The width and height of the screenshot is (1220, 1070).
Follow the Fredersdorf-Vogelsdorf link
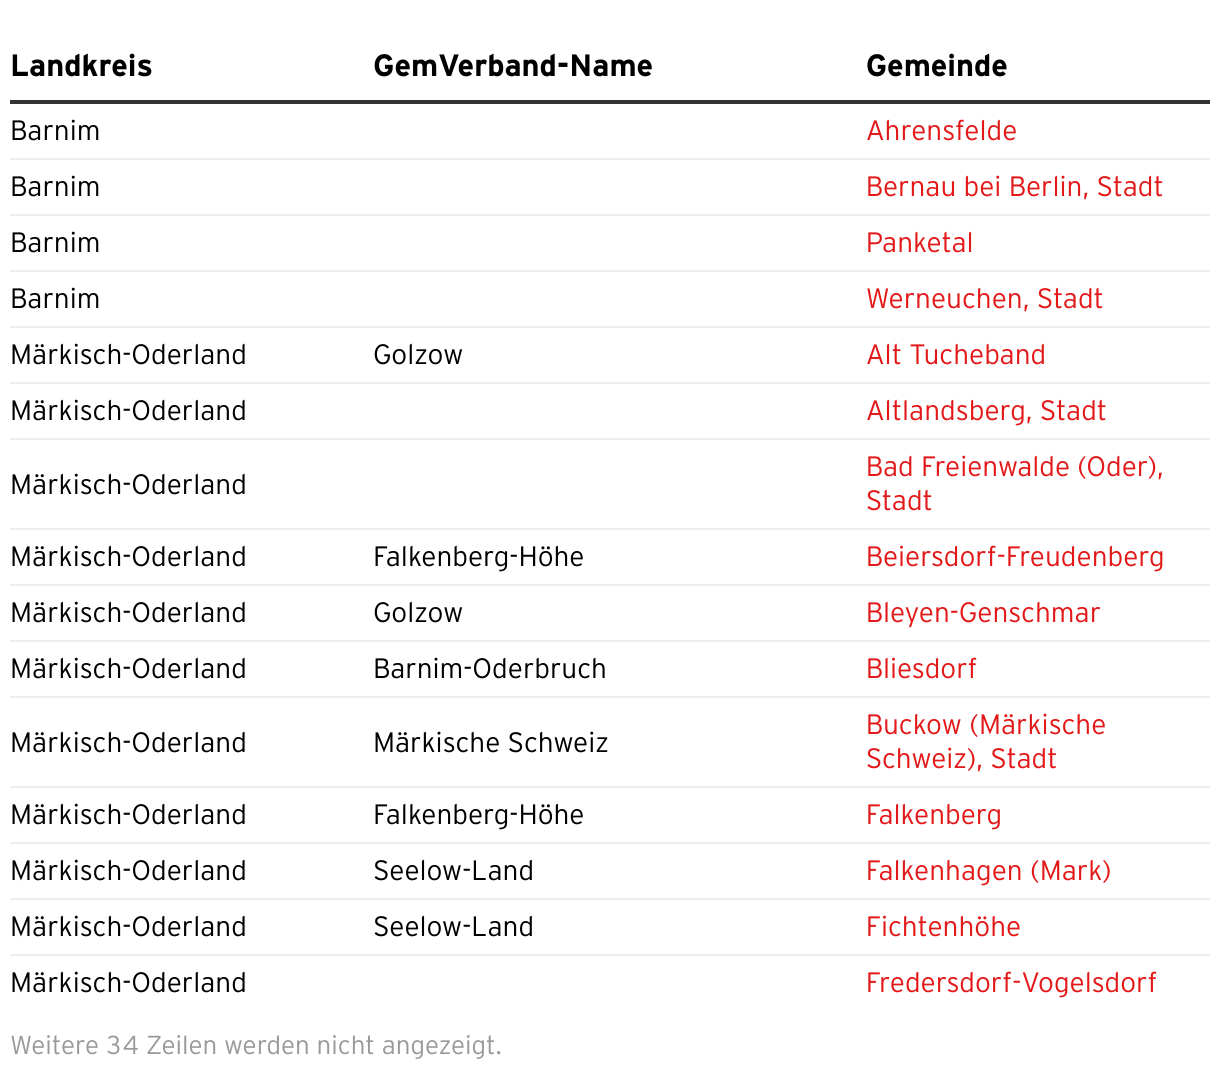[x=1010, y=983]
